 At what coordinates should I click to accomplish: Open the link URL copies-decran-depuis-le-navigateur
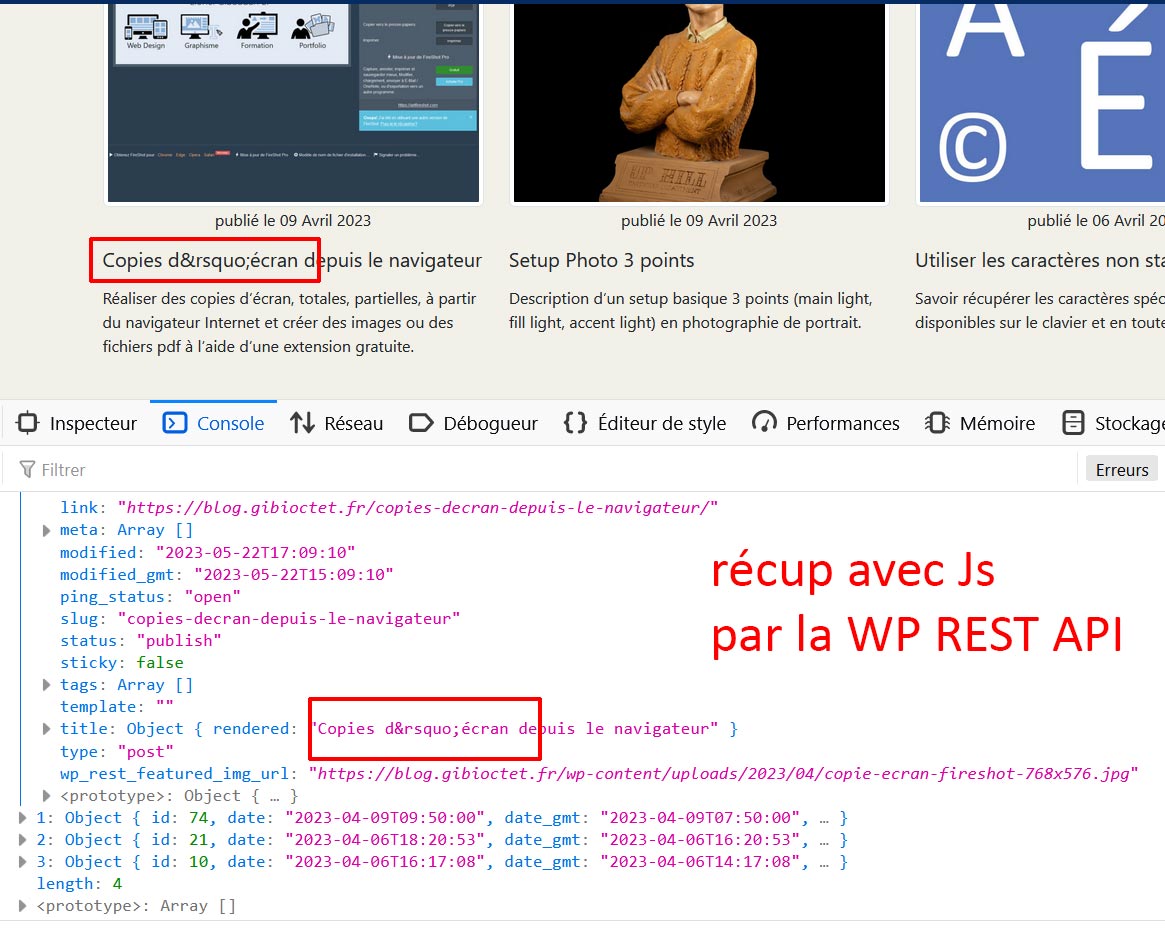pyautogui.click(x=418, y=507)
